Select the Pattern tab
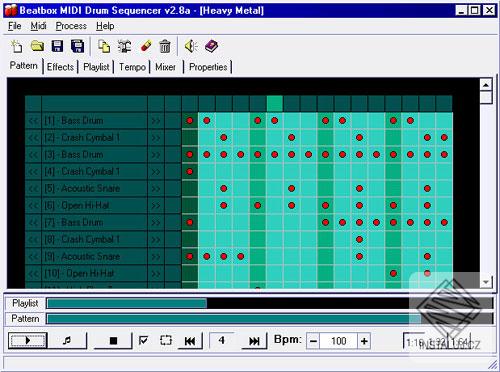Screen dimensions: 500x372 click(x=24, y=66)
